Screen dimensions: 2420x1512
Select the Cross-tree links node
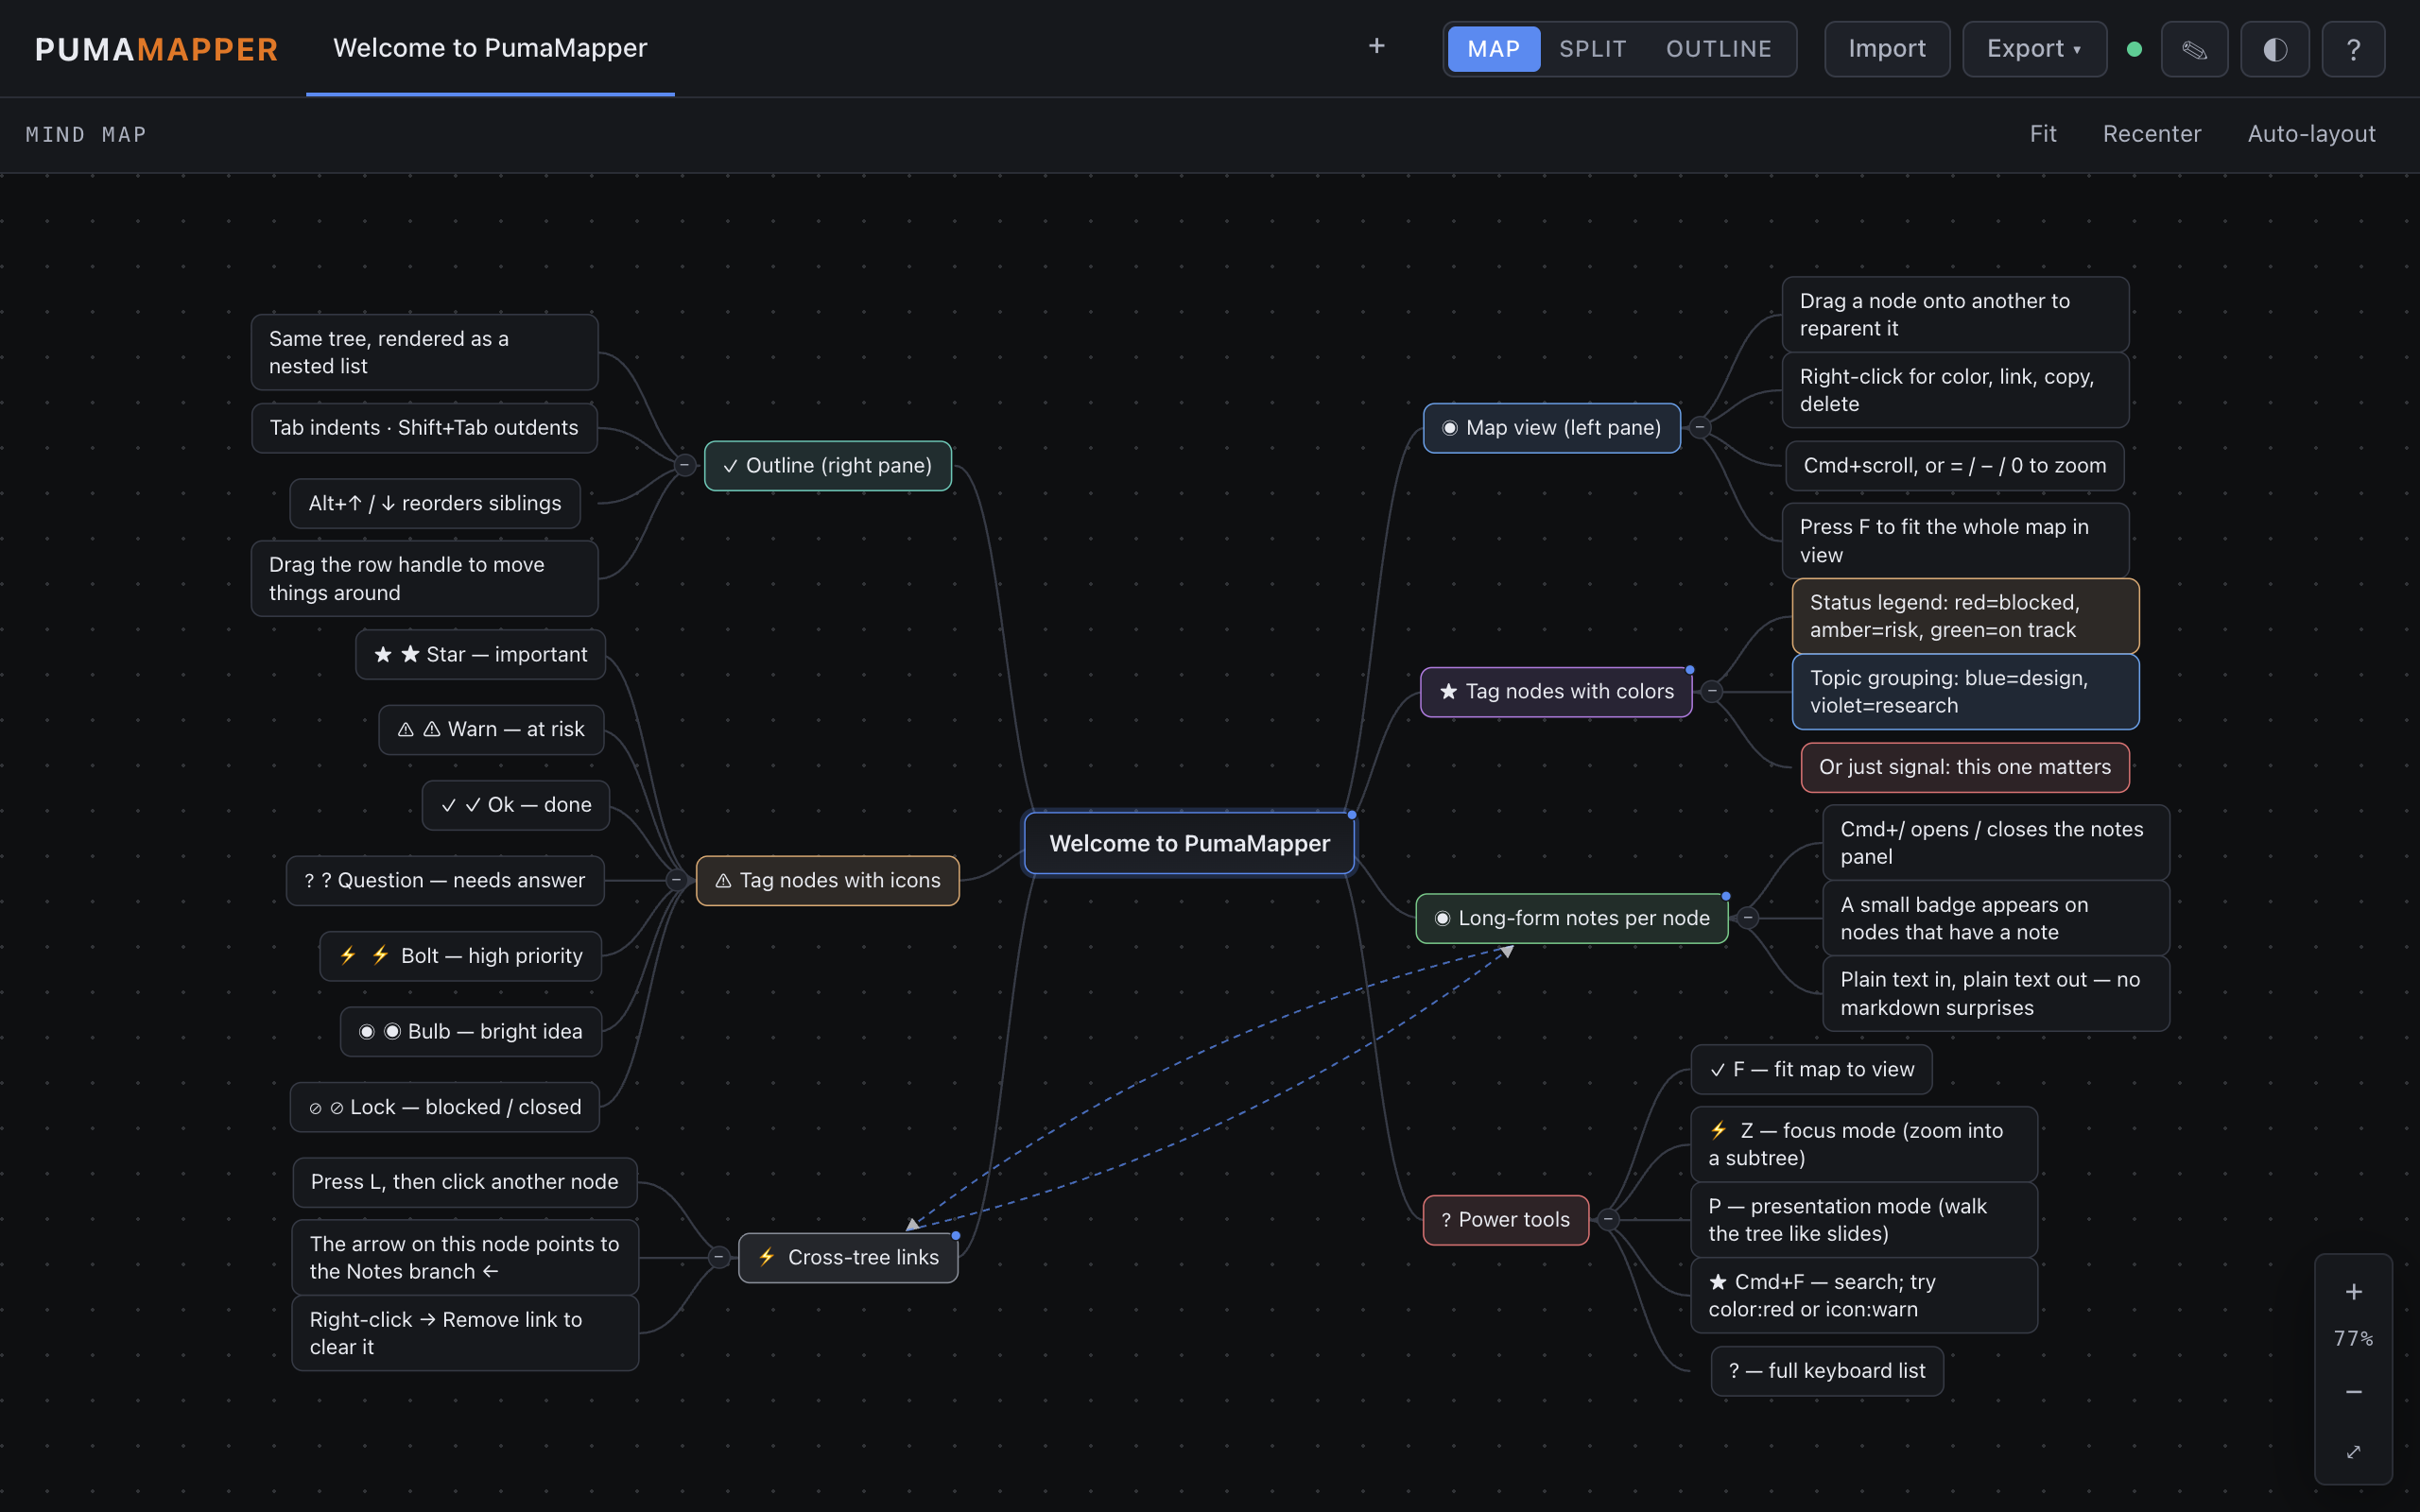[848, 1257]
